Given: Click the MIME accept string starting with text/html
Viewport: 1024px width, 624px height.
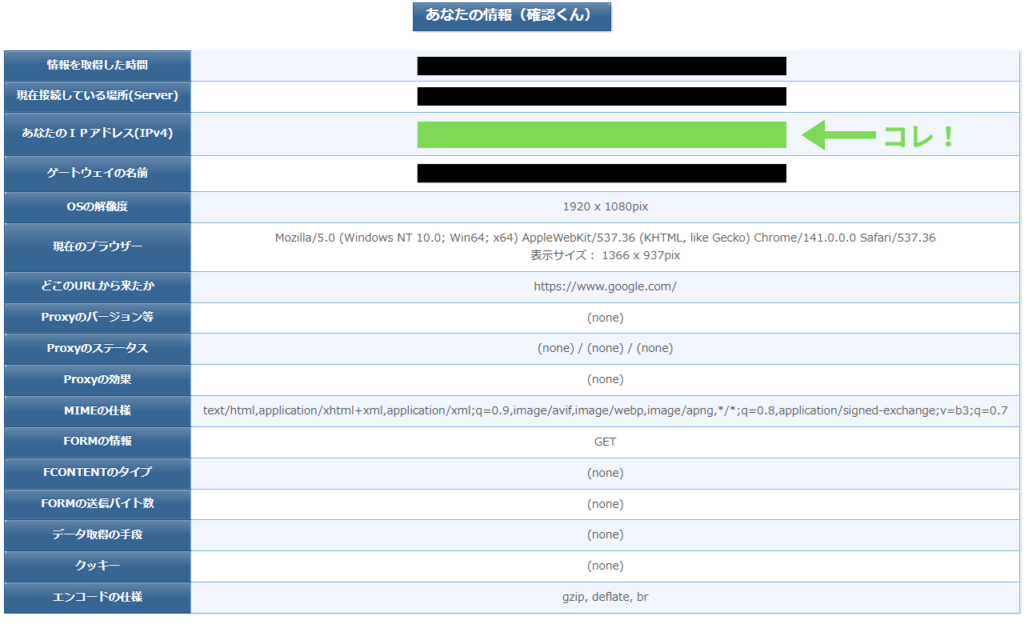Looking at the screenshot, I should point(605,411).
